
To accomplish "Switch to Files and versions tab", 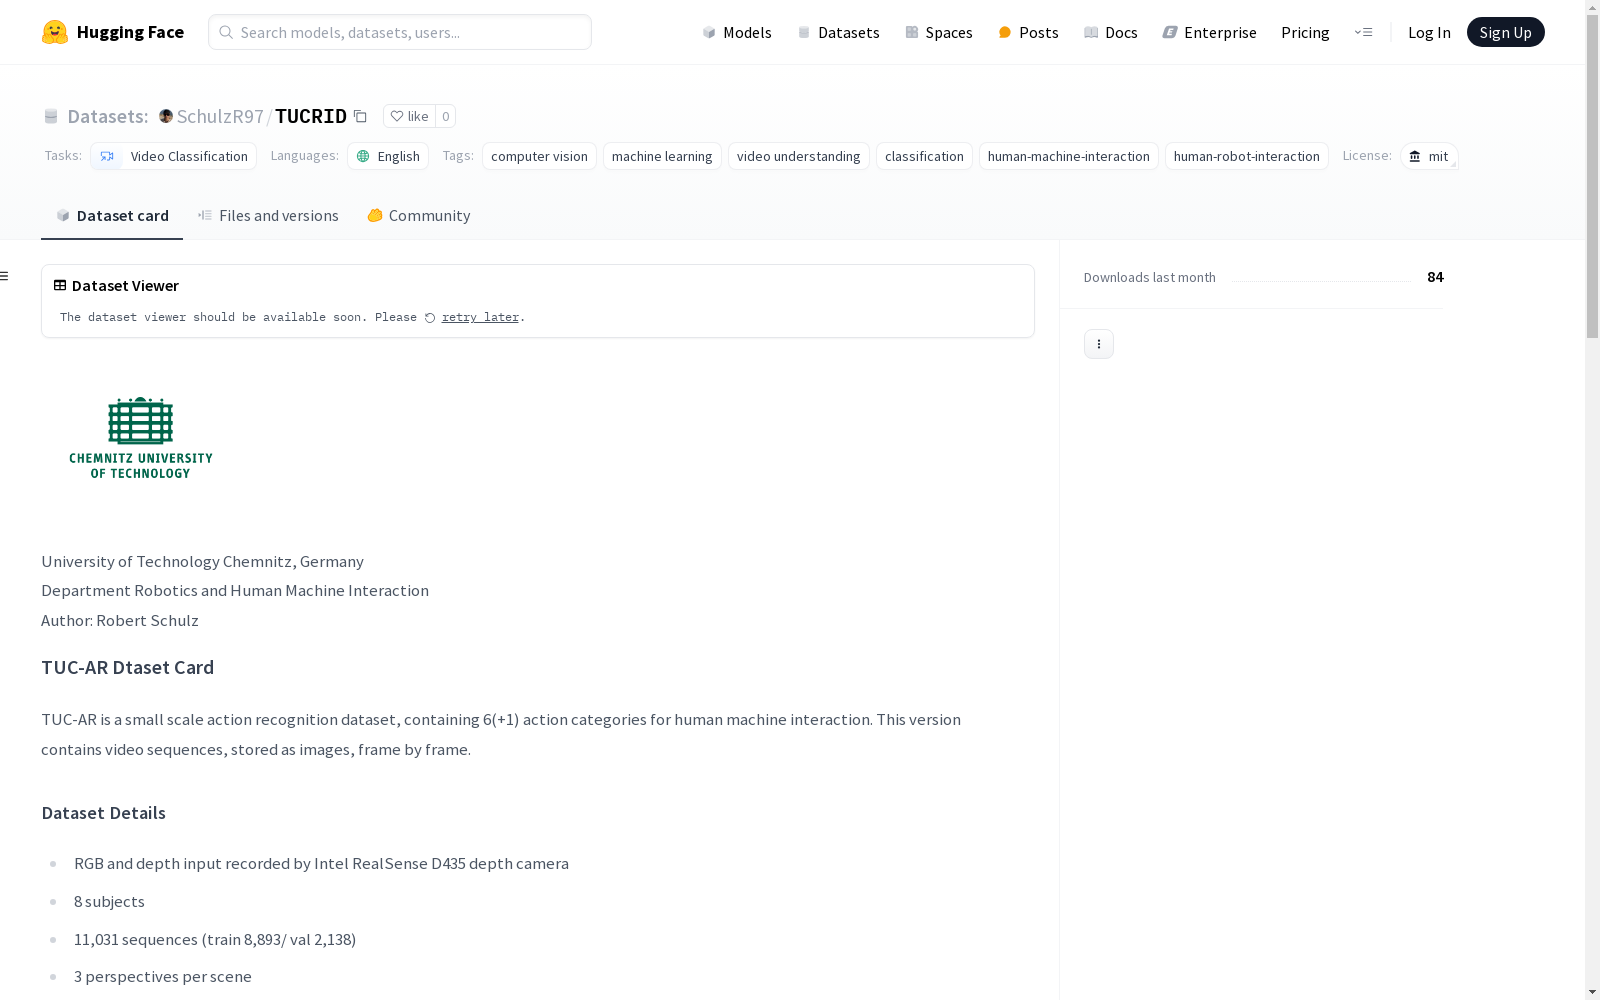I will [268, 216].
